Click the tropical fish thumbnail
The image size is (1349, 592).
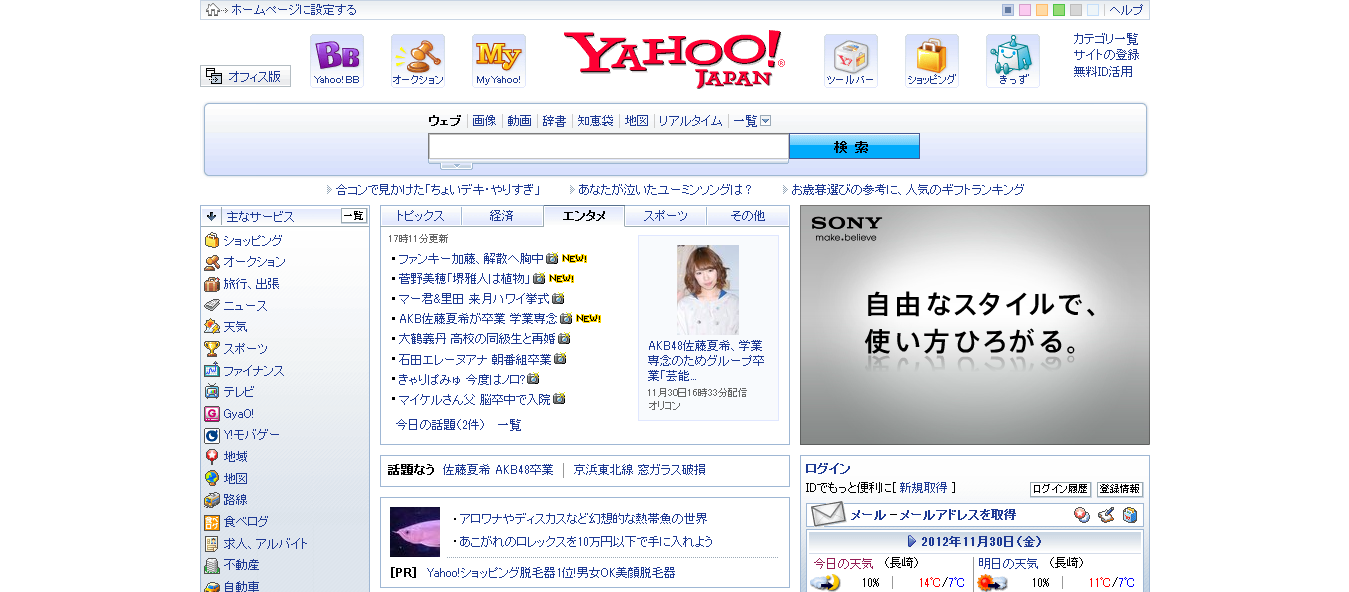[415, 532]
